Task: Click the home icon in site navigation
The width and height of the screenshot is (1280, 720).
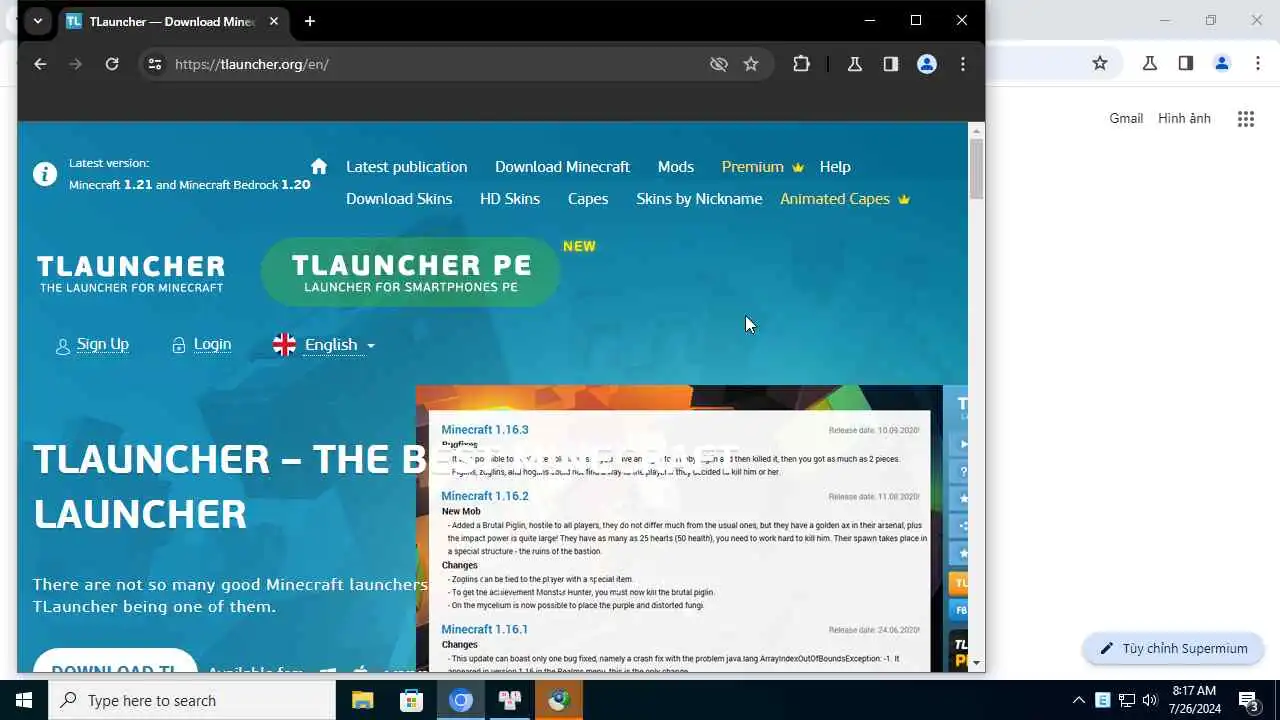Action: [319, 166]
